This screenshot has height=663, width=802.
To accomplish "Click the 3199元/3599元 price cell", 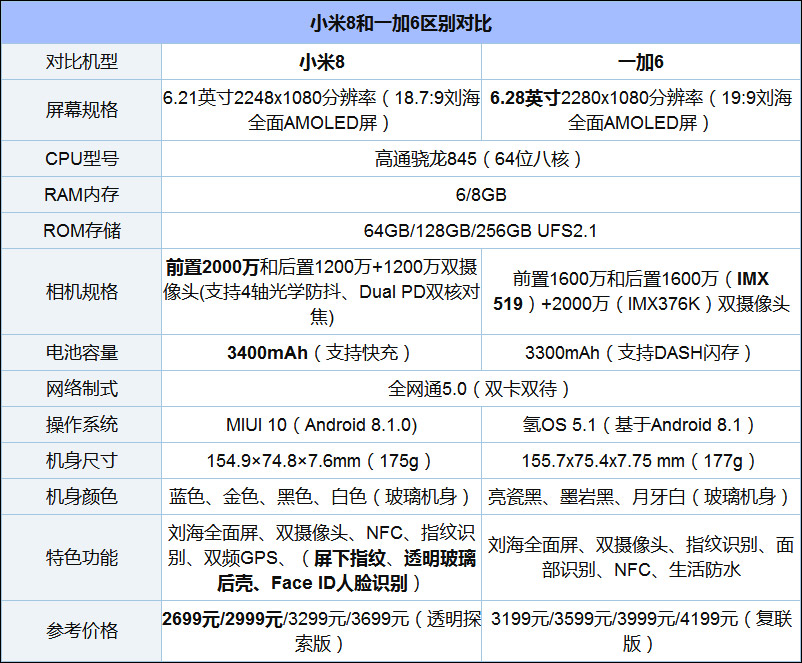I will tap(641, 631).
